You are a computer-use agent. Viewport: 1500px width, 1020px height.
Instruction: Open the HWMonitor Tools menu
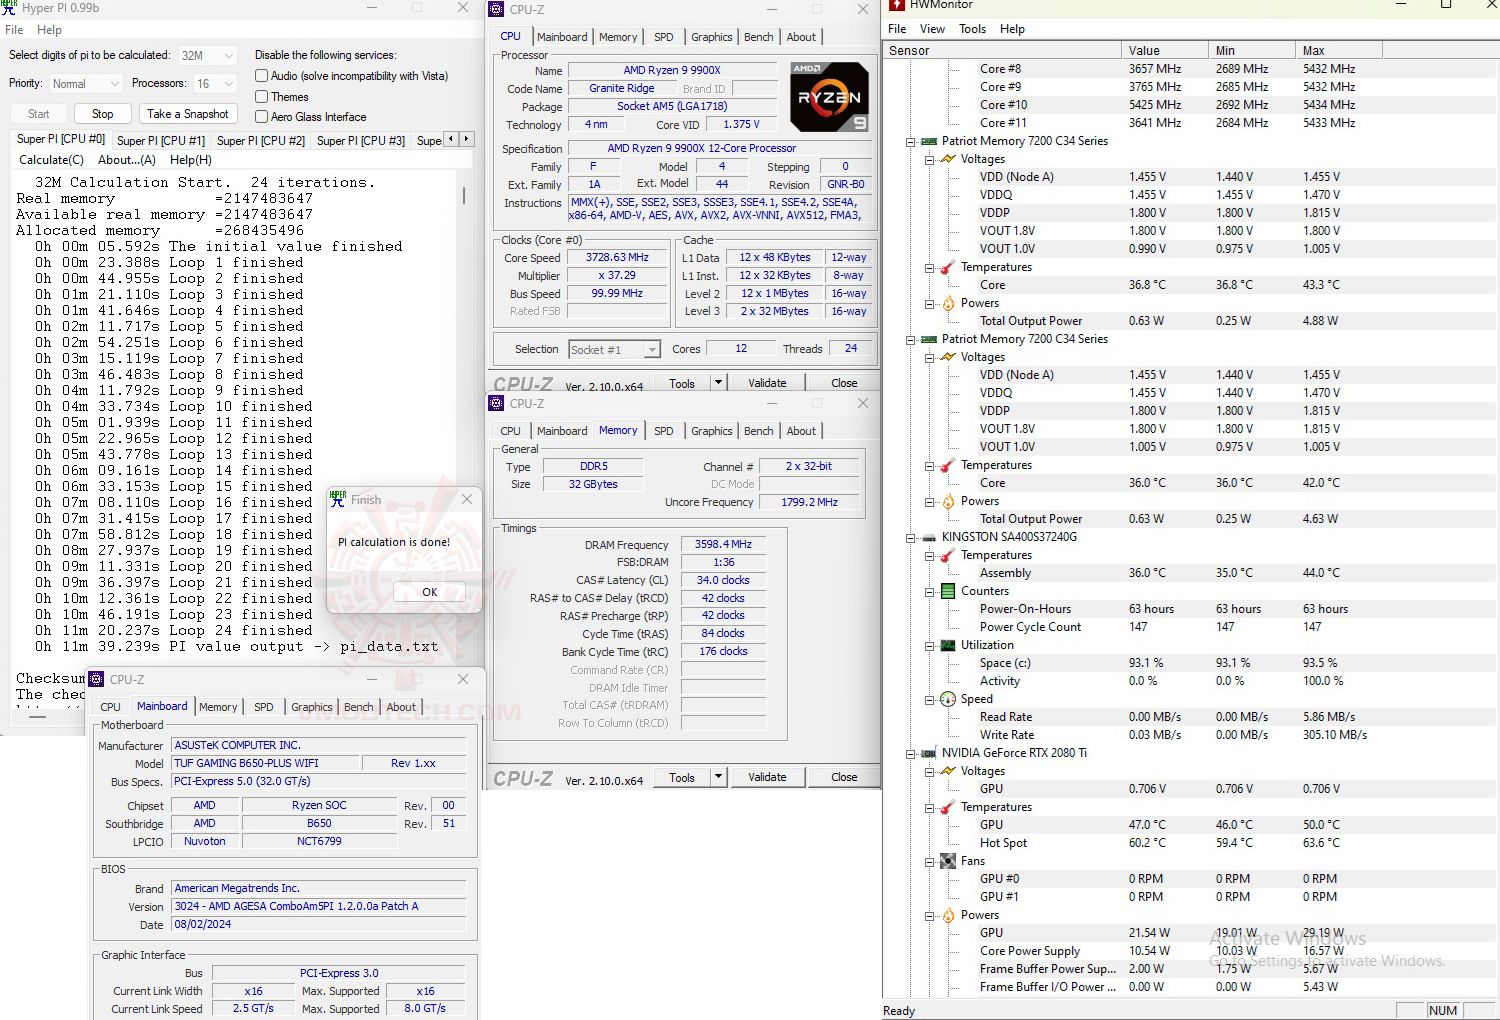tap(972, 29)
